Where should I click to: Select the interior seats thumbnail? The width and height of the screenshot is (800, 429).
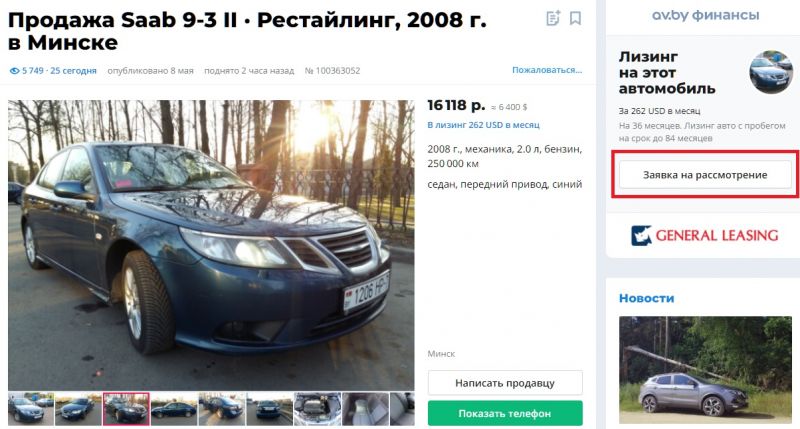pos(365,409)
